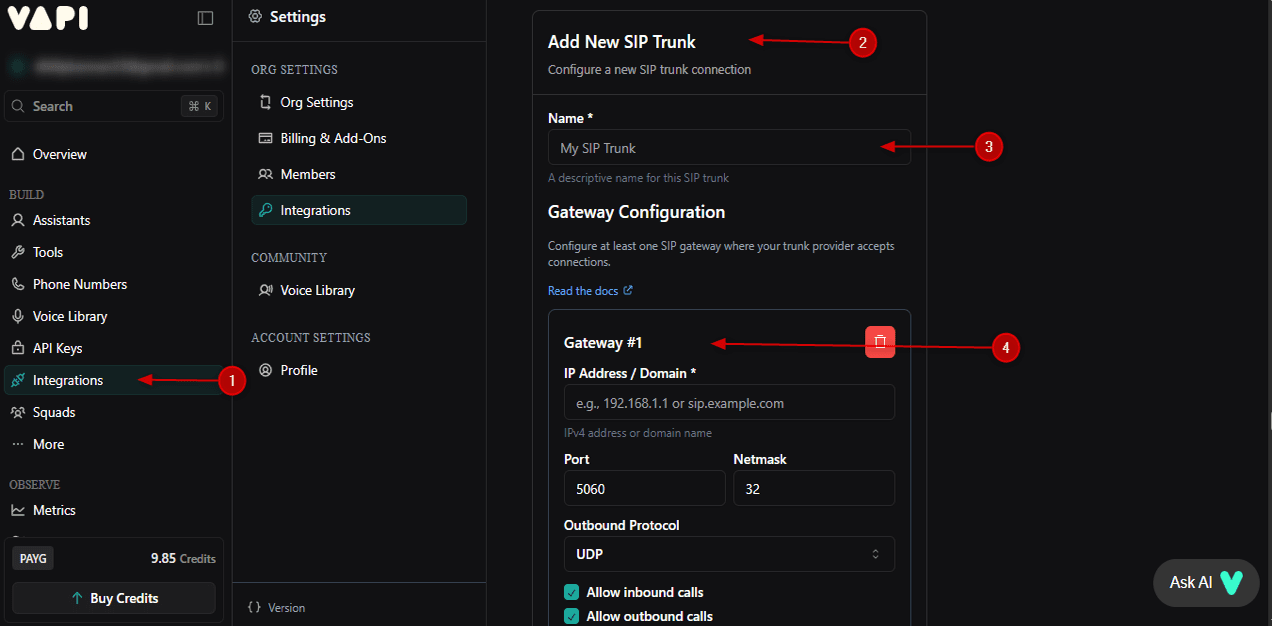
Task: Open the Outbound Protocol dropdown
Action: (x=728, y=554)
